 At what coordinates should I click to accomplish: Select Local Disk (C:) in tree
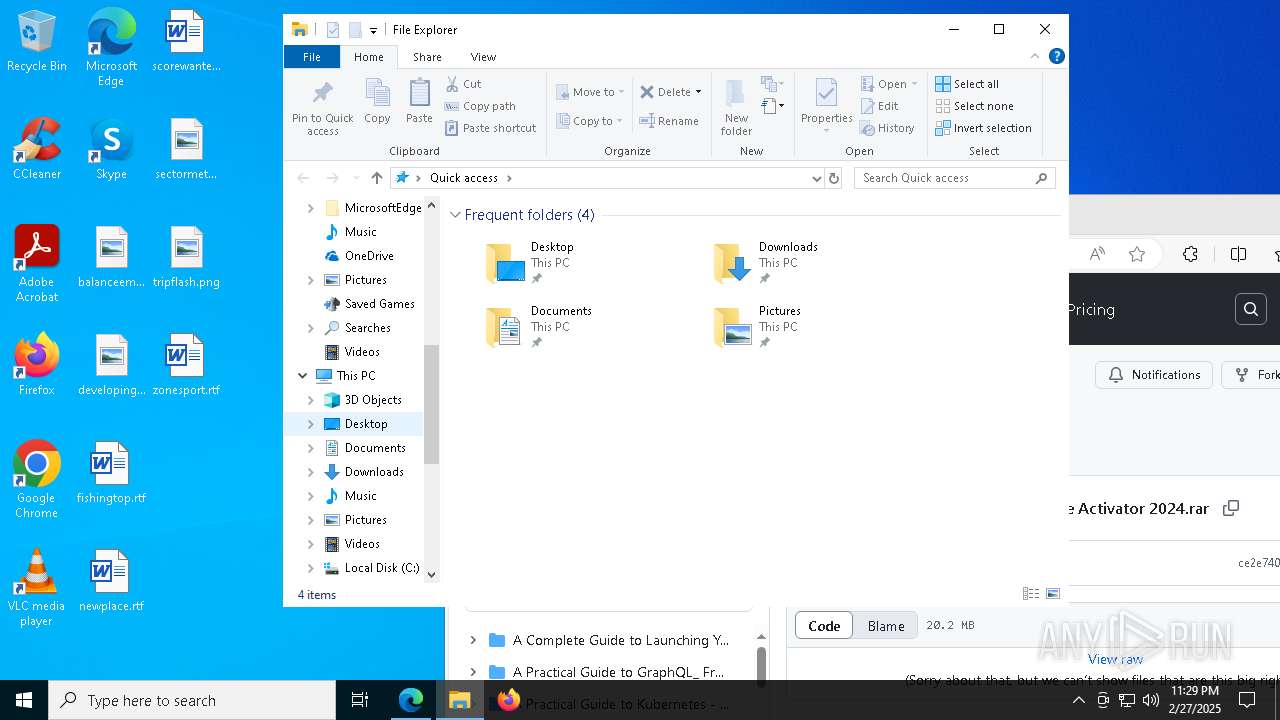point(371,568)
